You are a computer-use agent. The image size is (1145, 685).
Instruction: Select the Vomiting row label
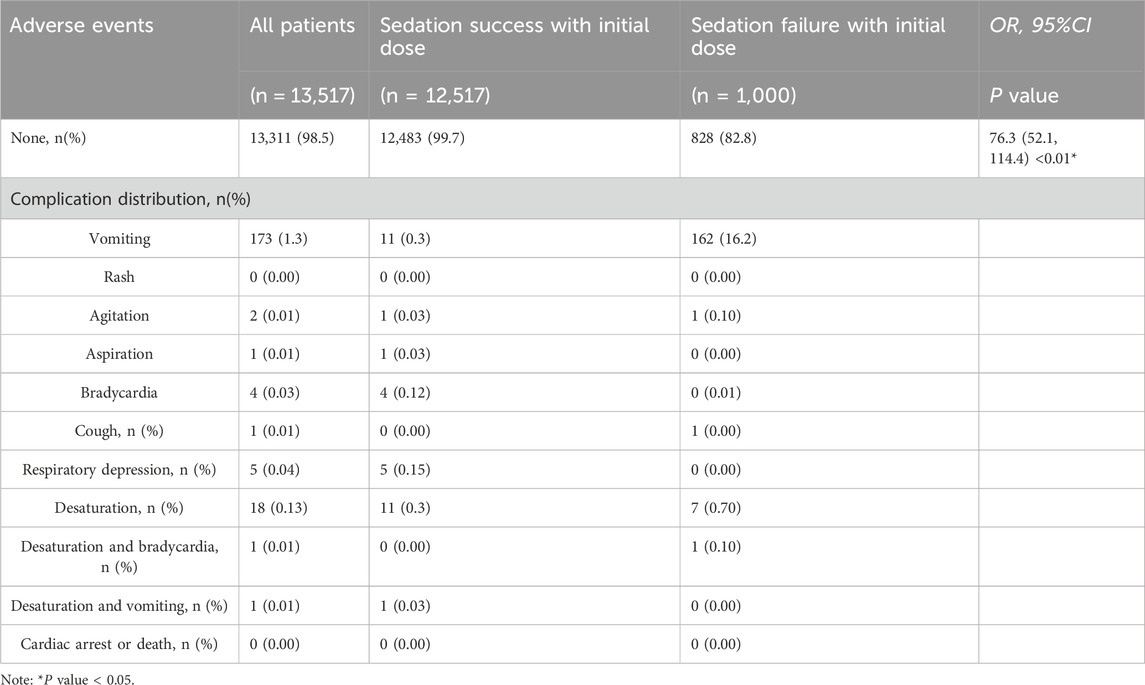point(120,239)
